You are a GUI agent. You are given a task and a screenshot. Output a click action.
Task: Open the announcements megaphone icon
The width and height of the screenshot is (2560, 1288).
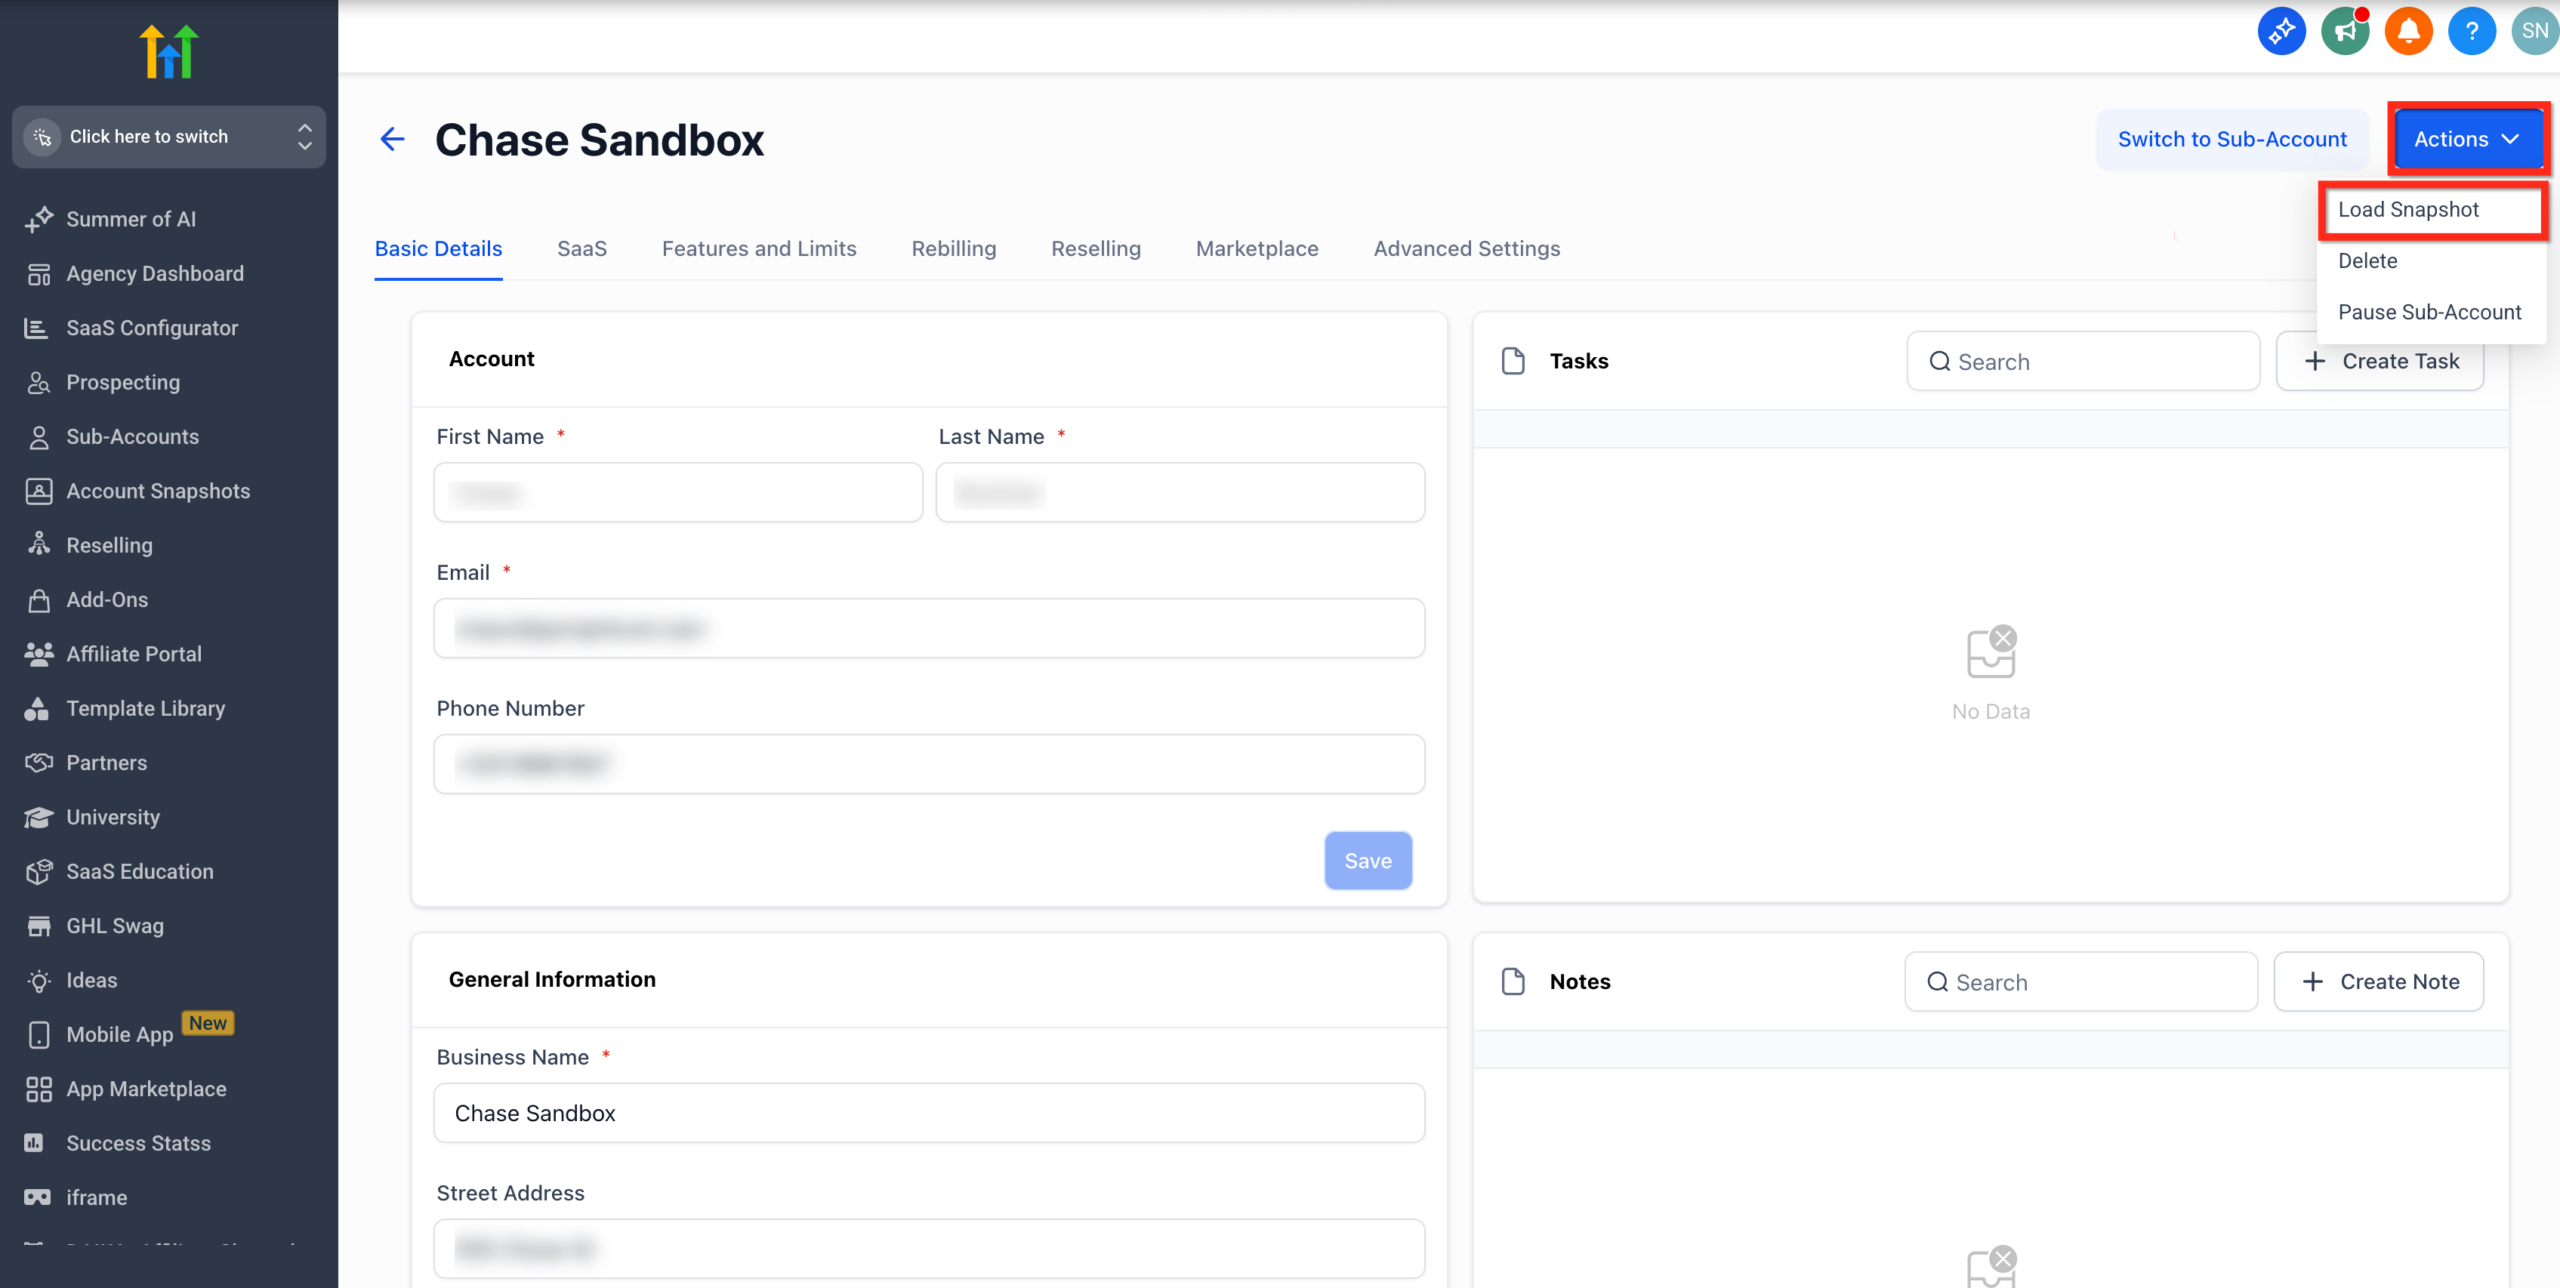point(2345,31)
